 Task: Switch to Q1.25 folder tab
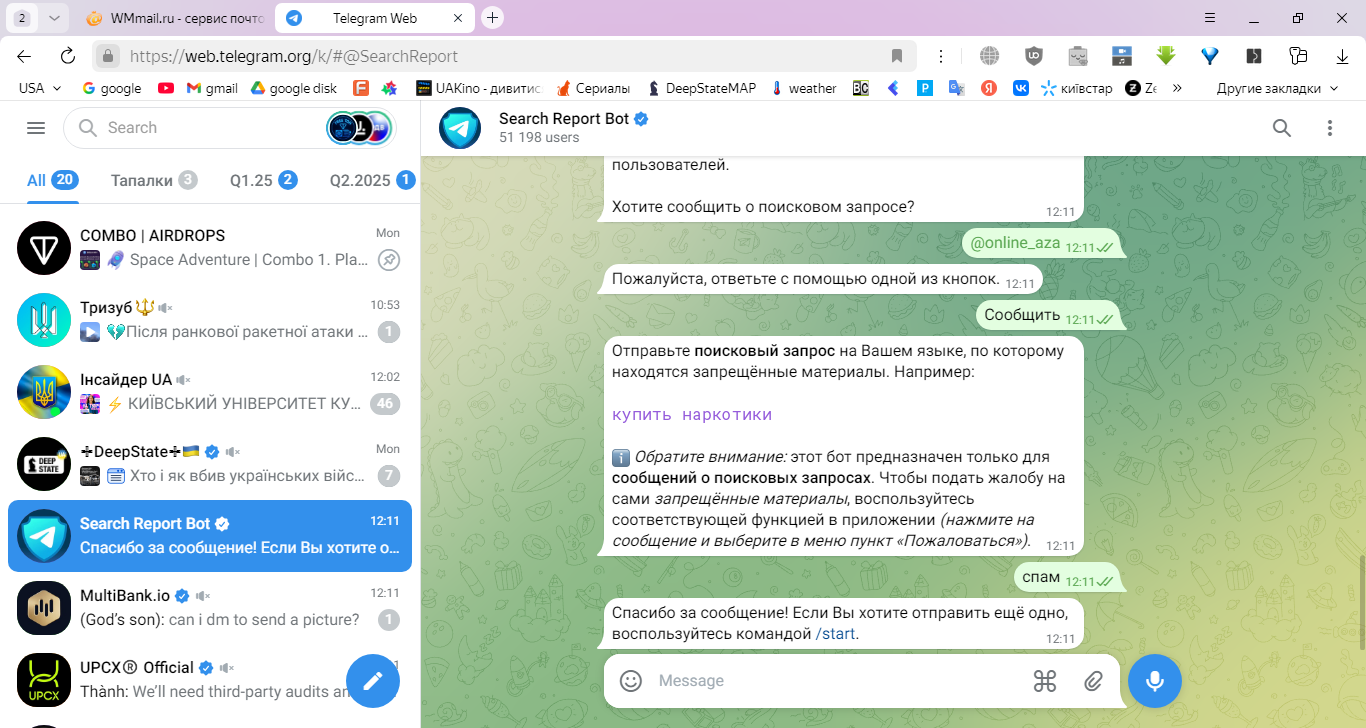pyautogui.click(x=263, y=180)
